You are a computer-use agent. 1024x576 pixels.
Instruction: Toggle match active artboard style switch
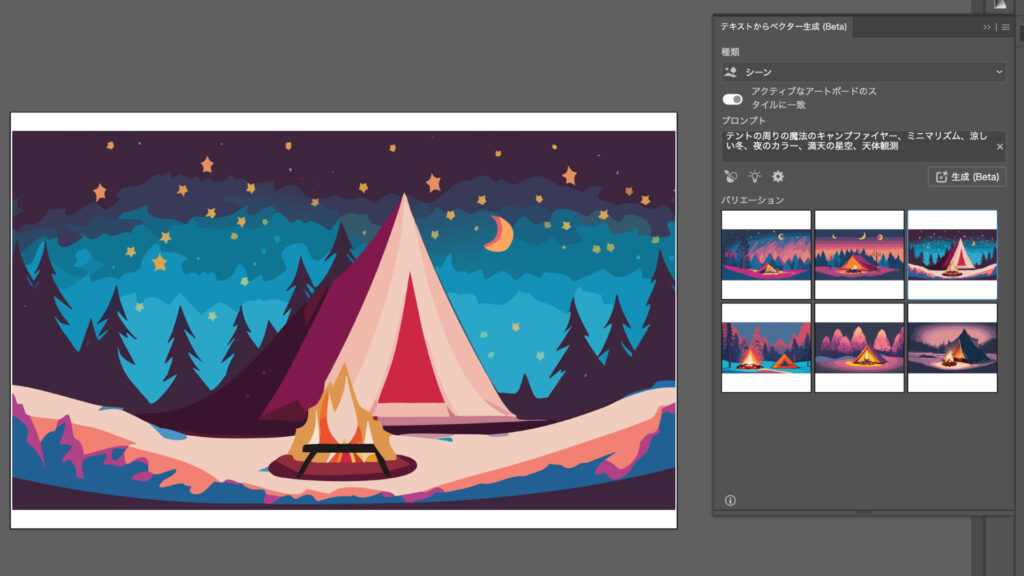pos(733,99)
